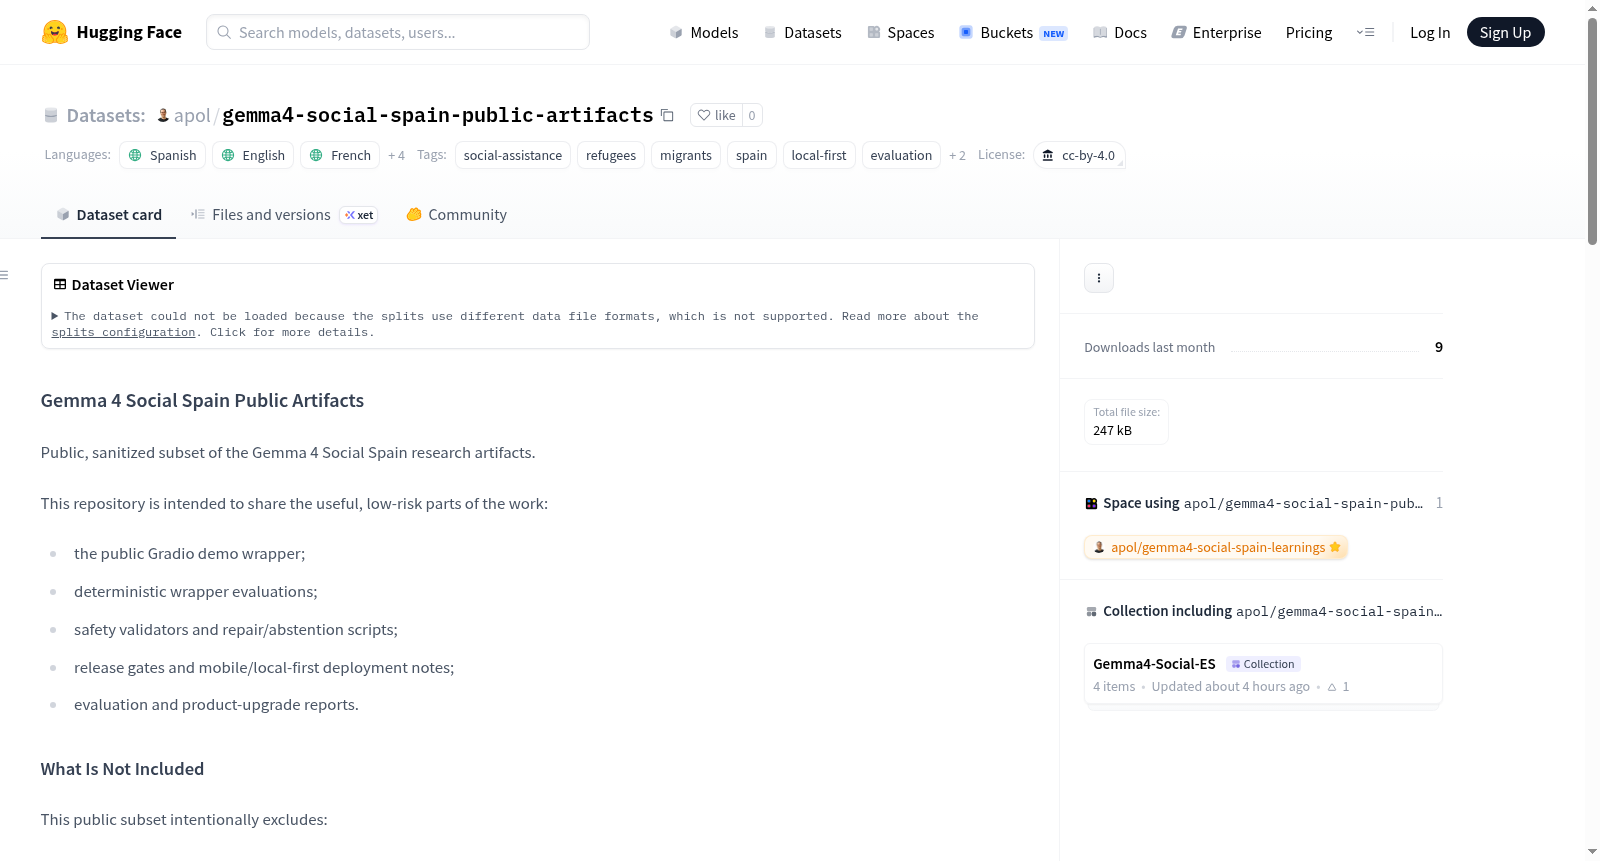Expand the +4 more languages

point(396,155)
